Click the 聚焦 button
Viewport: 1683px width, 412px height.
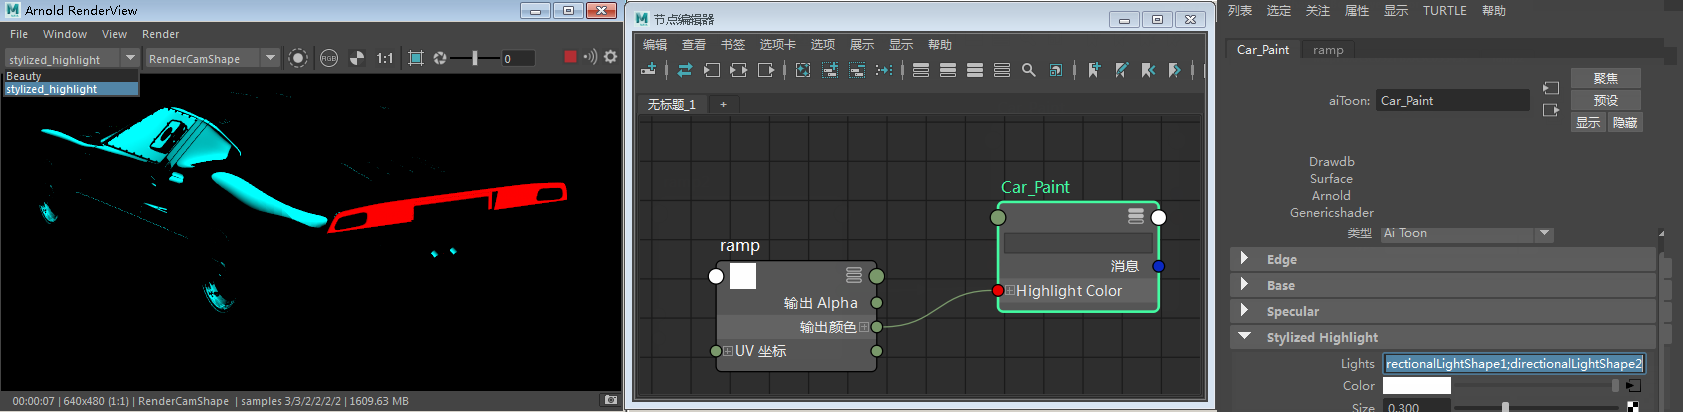[x=1606, y=78]
